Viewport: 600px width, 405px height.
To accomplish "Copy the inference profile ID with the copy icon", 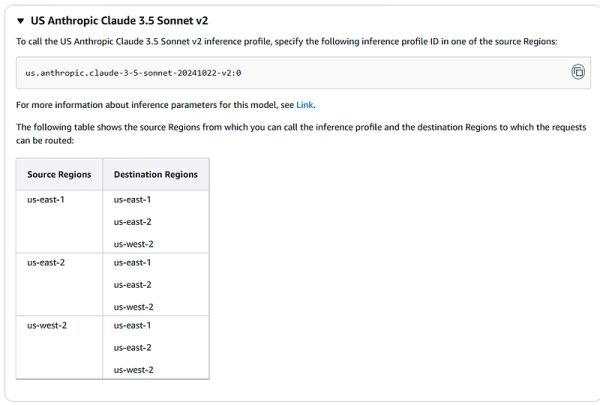I will [577, 72].
